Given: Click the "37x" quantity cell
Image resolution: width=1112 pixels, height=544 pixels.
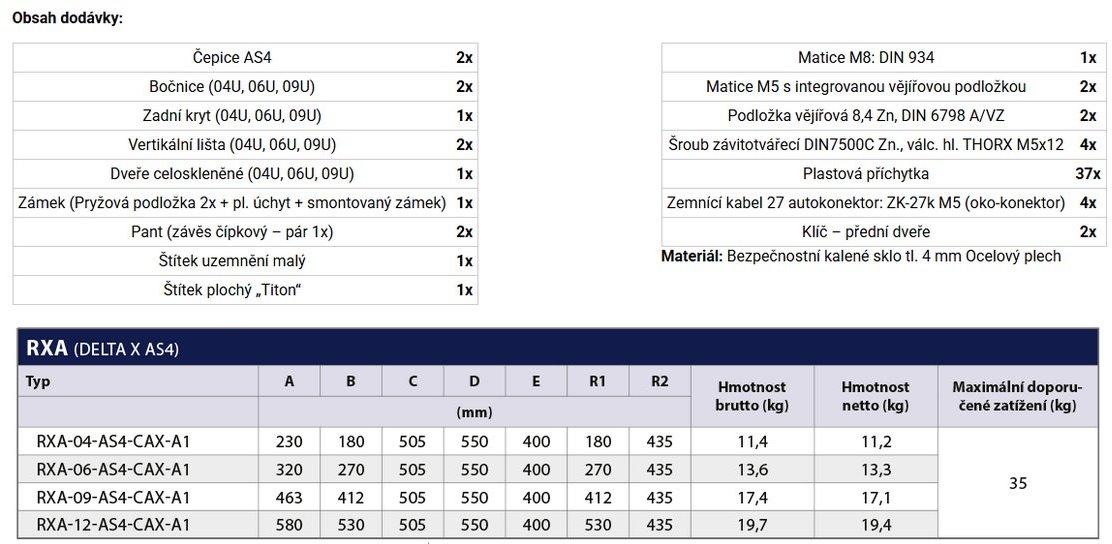Looking at the screenshot, I should [1088, 174].
